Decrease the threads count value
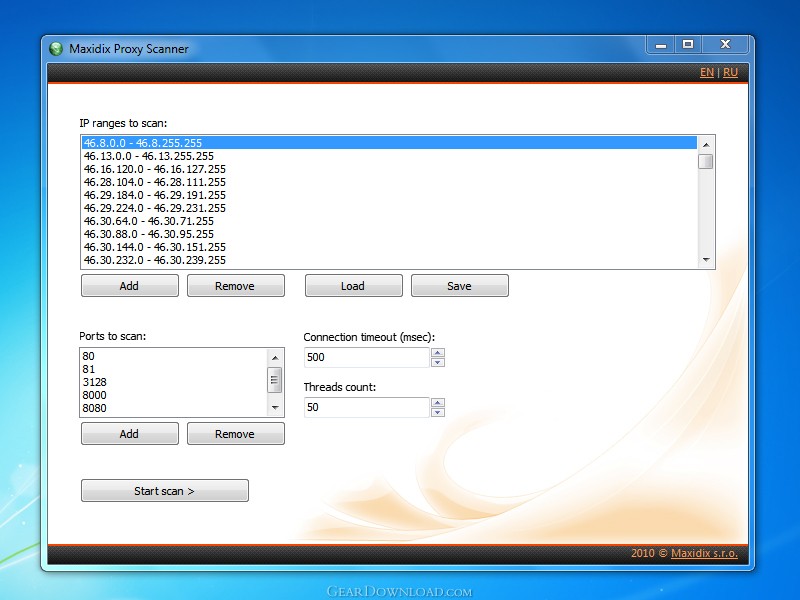This screenshot has width=800, height=600. click(x=438, y=412)
